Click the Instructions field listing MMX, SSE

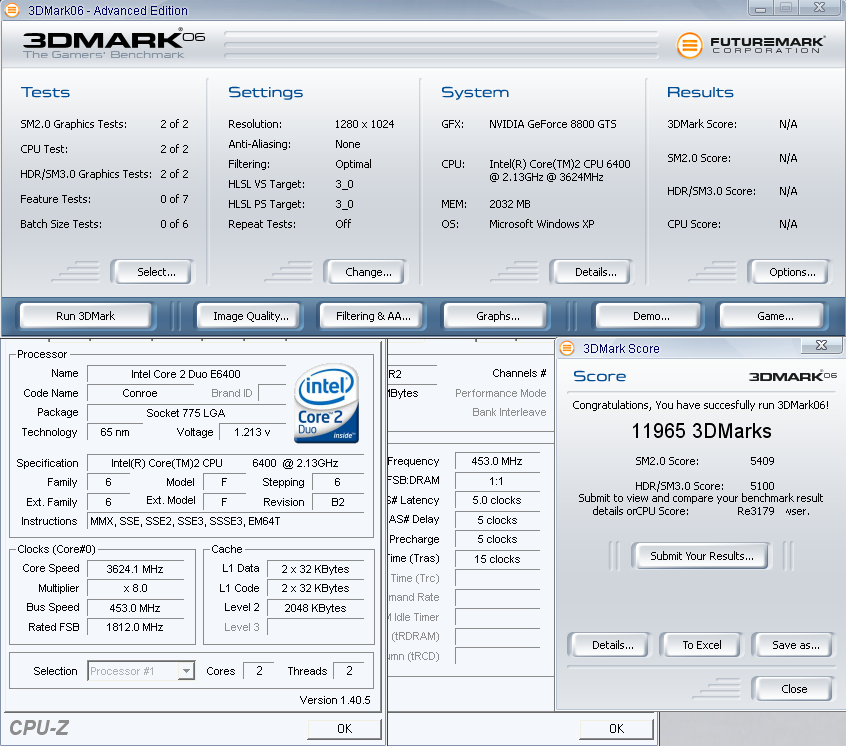[225, 521]
